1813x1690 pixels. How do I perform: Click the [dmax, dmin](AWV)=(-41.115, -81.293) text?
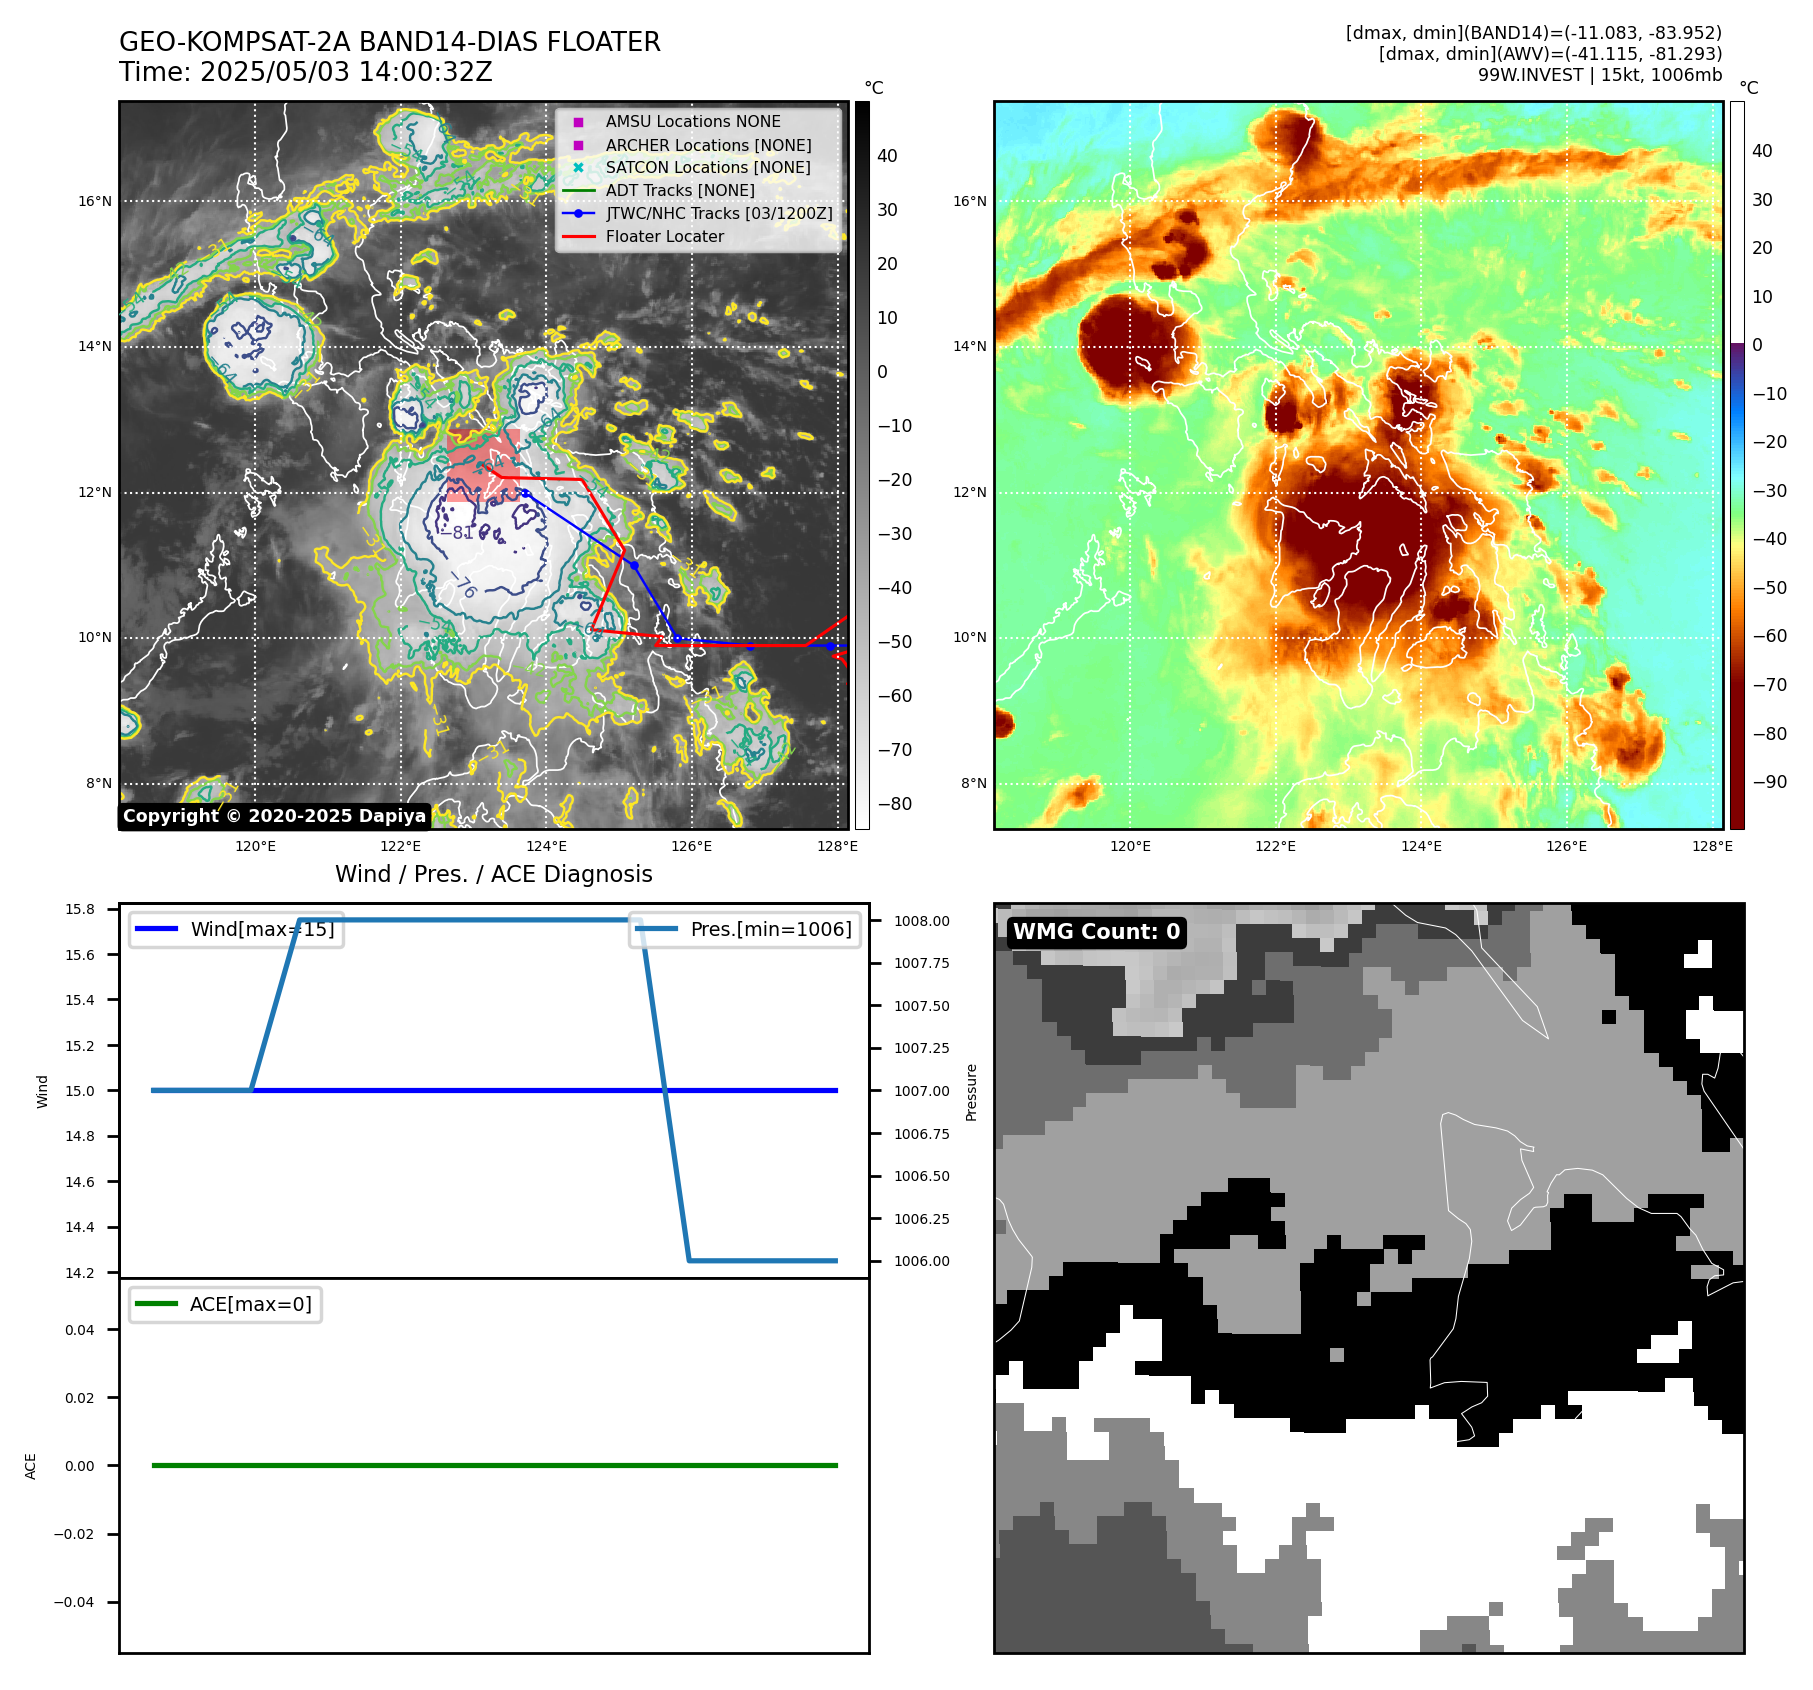pyautogui.click(x=1550, y=54)
